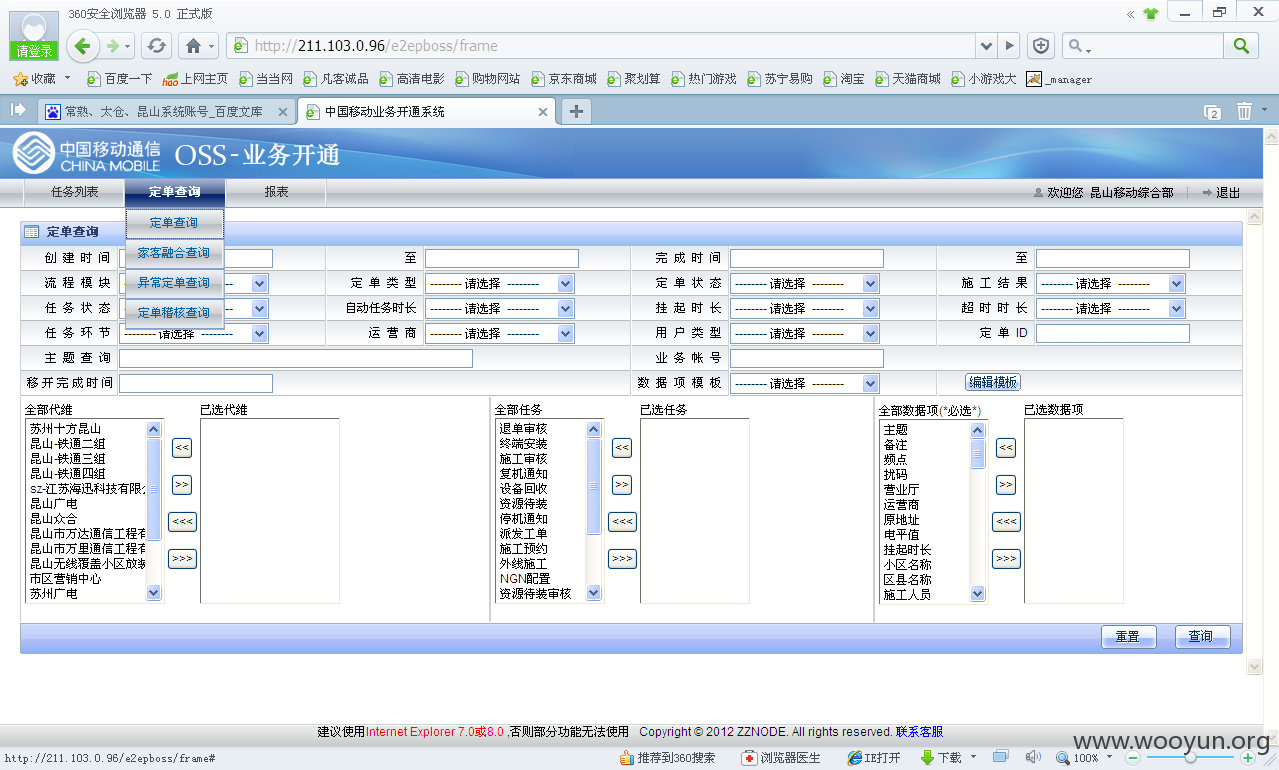
Task: Select 营业厅 in the 全部数据项 list
Action: pos(901,490)
